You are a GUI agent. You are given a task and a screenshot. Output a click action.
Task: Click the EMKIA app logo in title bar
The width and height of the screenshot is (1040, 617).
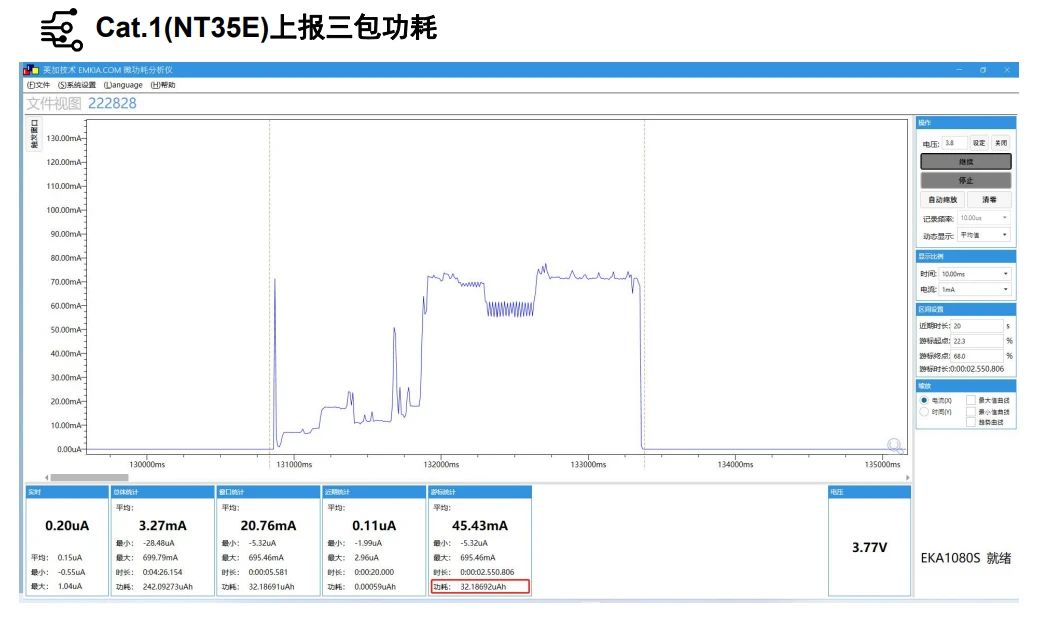(30, 70)
